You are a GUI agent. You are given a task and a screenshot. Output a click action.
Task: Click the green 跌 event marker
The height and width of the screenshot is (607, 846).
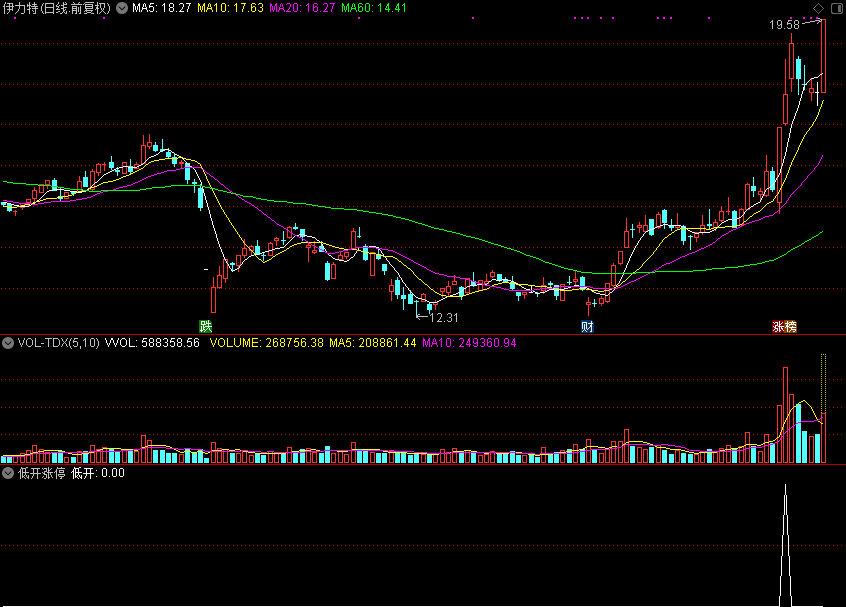pyautogui.click(x=206, y=326)
